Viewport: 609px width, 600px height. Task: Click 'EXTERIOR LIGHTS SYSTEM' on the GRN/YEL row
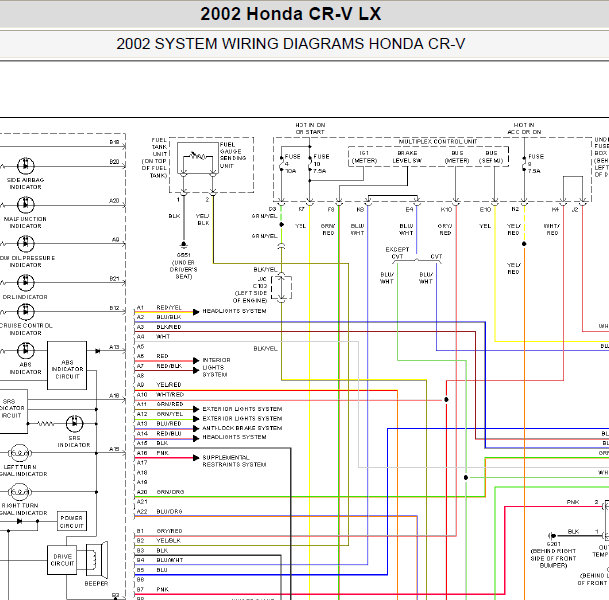[x=242, y=419]
